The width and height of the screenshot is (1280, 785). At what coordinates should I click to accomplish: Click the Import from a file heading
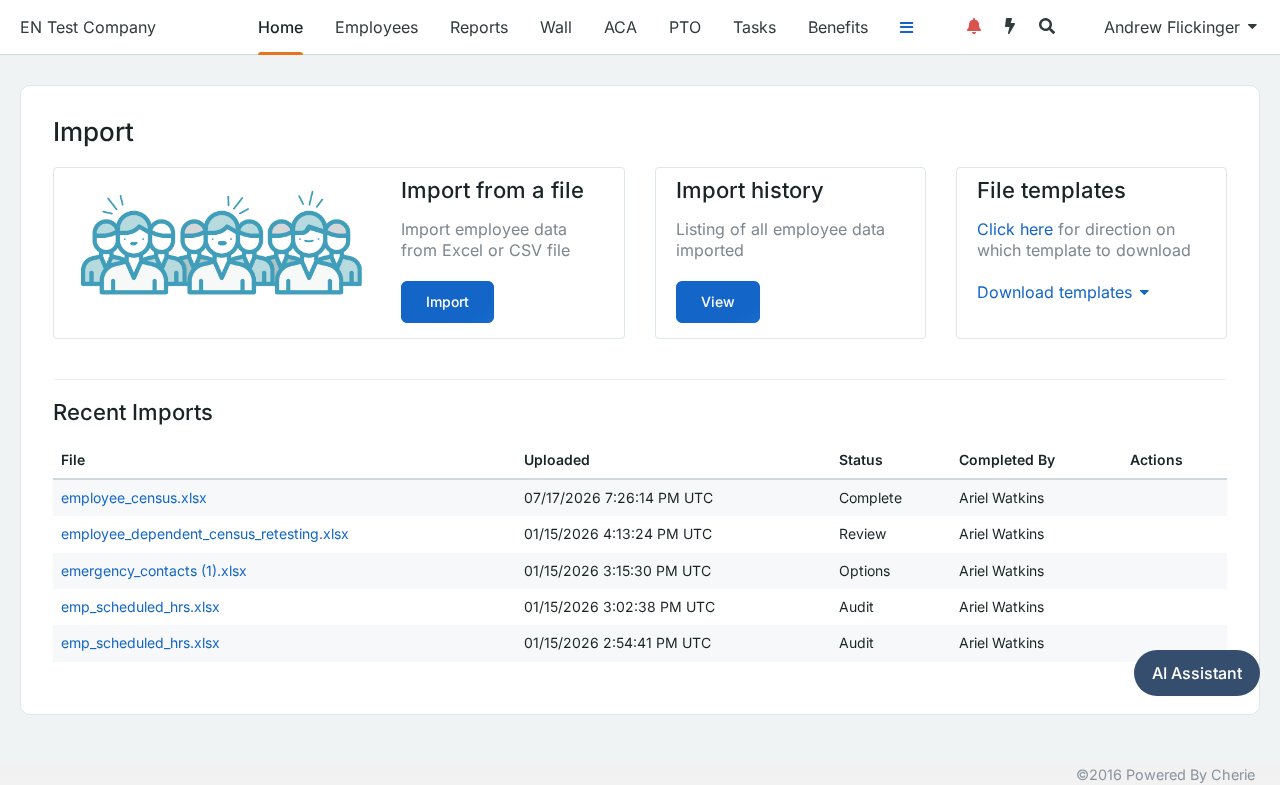click(492, 190)
